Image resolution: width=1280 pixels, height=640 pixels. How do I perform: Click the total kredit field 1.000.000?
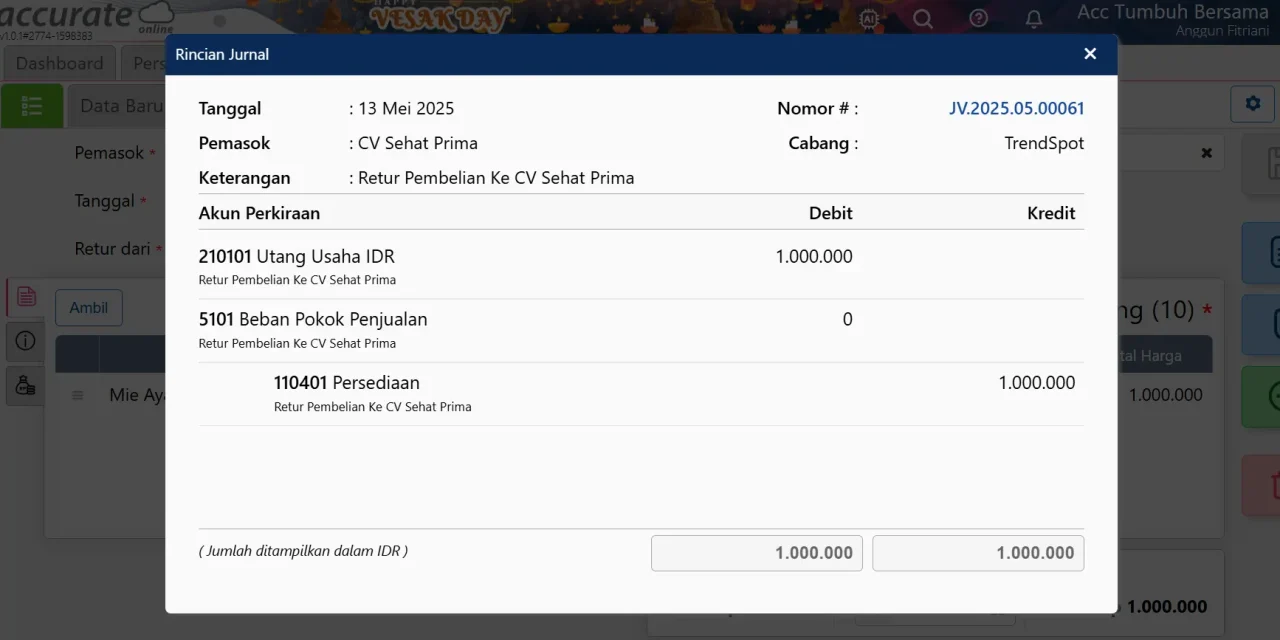coord(978,553)
